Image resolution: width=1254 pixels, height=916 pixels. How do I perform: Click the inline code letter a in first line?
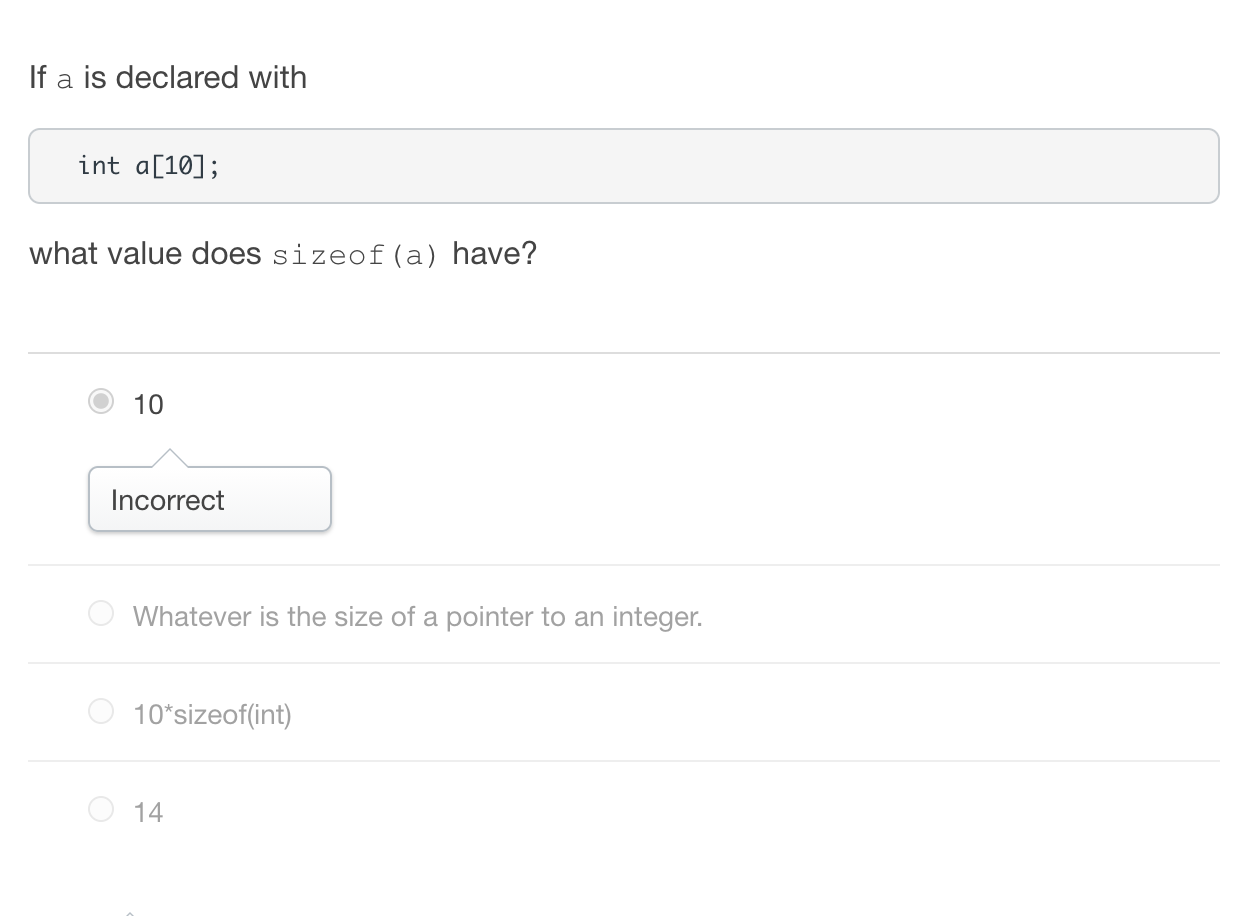click(65, 80)
